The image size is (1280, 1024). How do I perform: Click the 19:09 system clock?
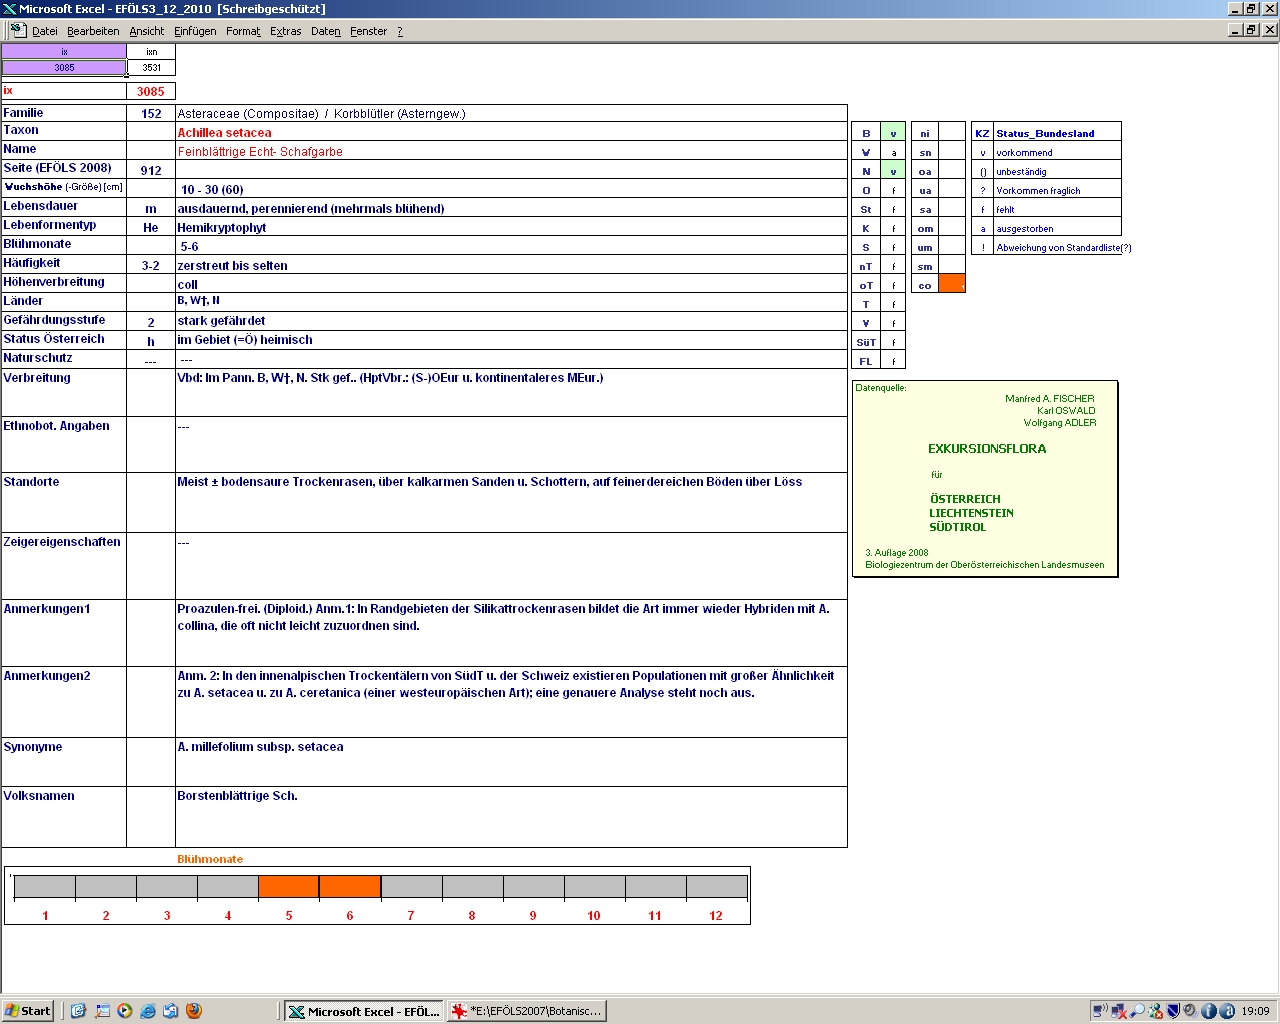[1255, 1011]
